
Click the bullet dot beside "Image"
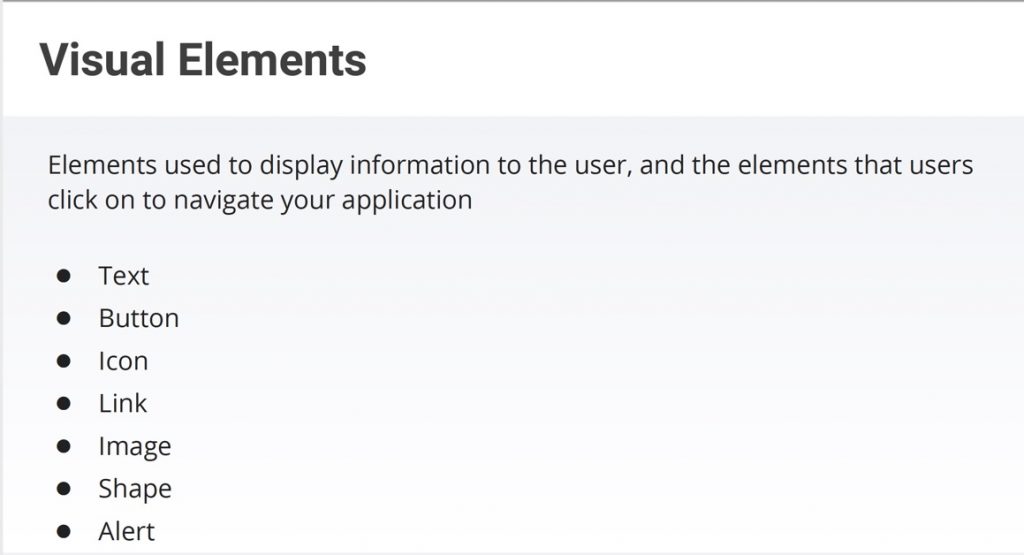point(63,447)
